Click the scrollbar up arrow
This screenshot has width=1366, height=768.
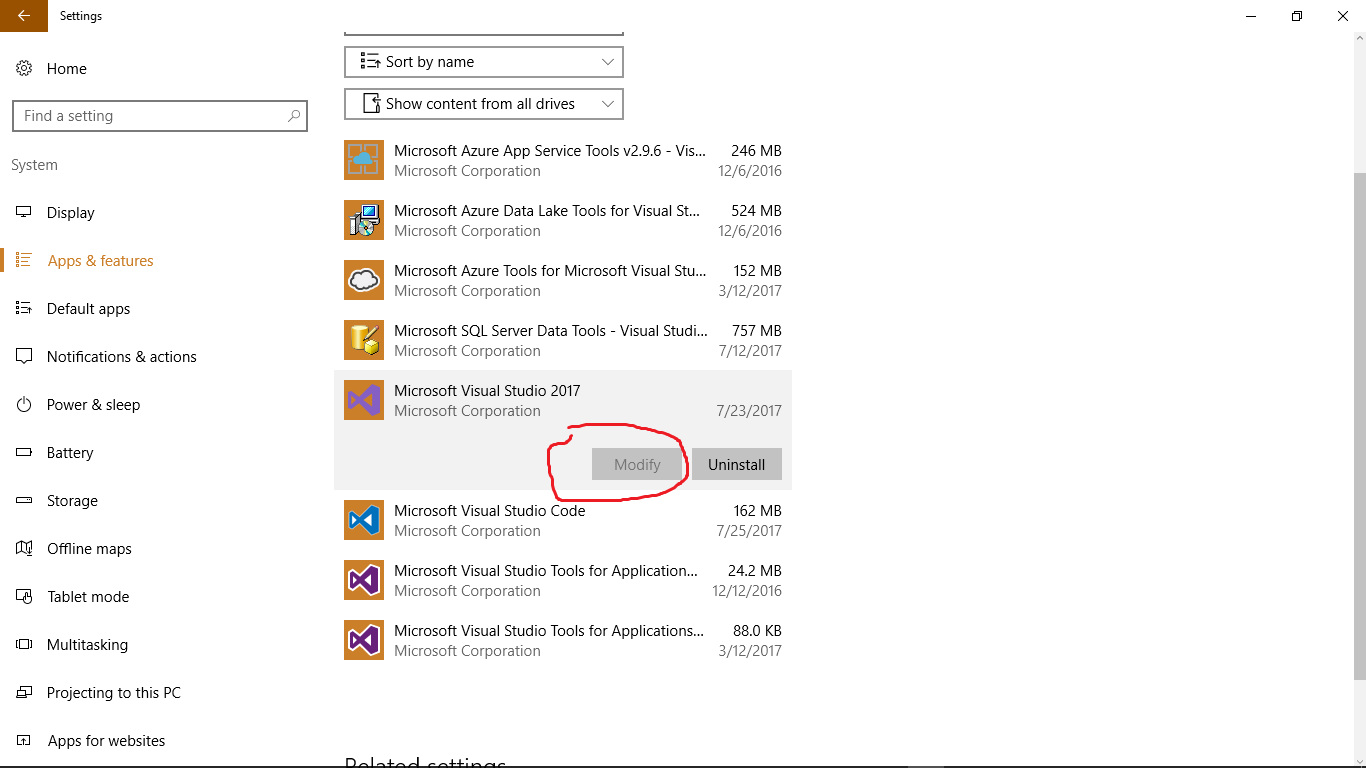click(1358, 40)
